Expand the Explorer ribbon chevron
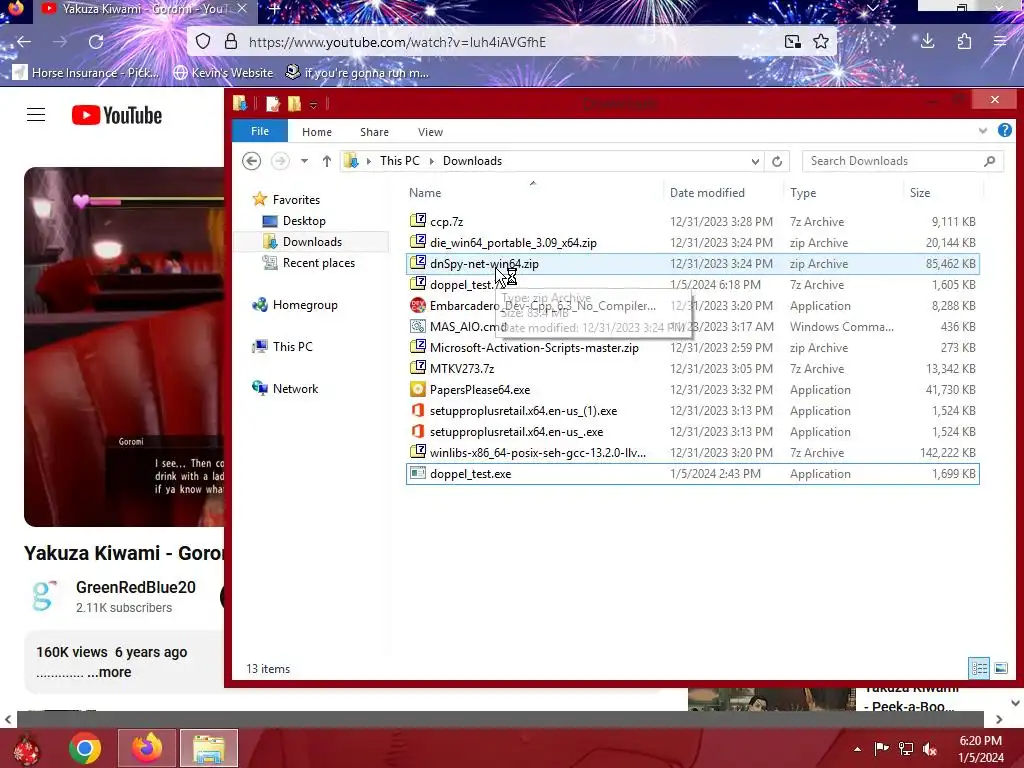1024x768 pixels. click(983, 131)
